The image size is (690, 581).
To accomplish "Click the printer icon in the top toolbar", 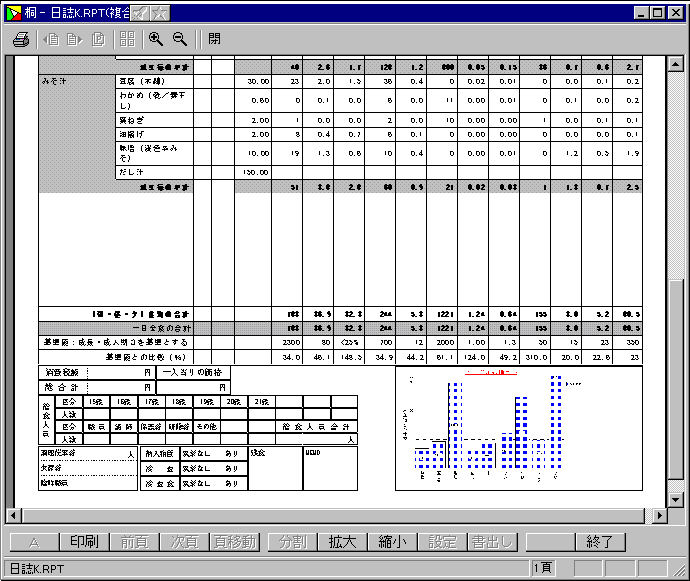I will (x=21, y=39).
